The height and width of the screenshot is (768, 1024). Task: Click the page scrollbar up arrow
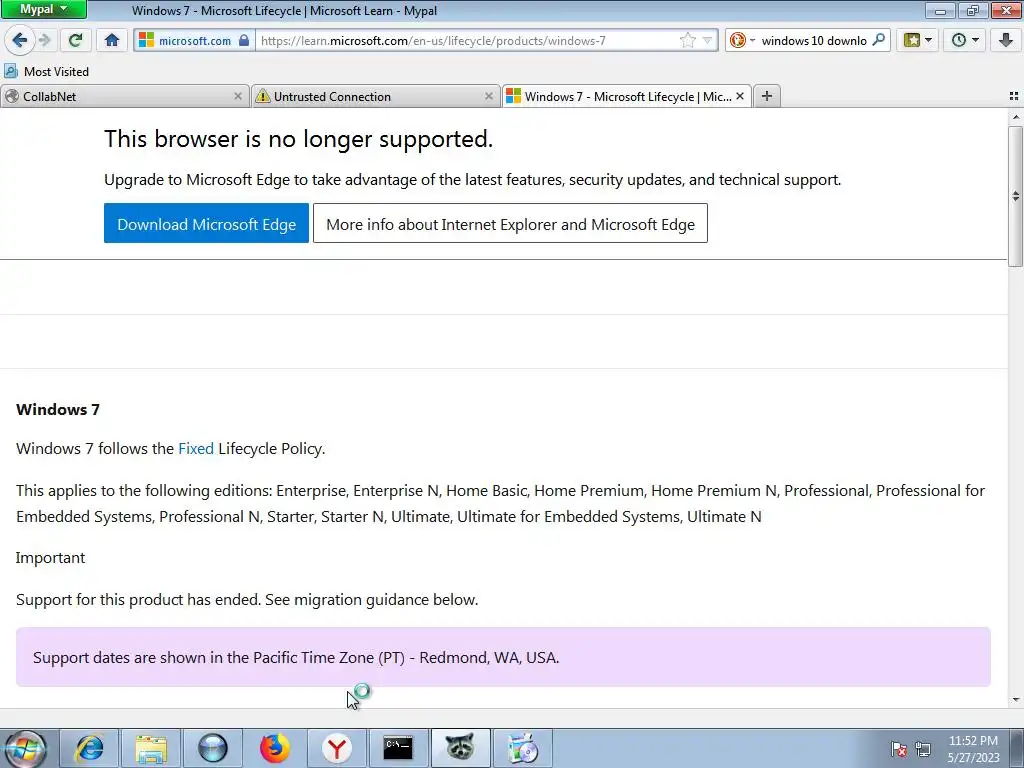[1016, 117]
